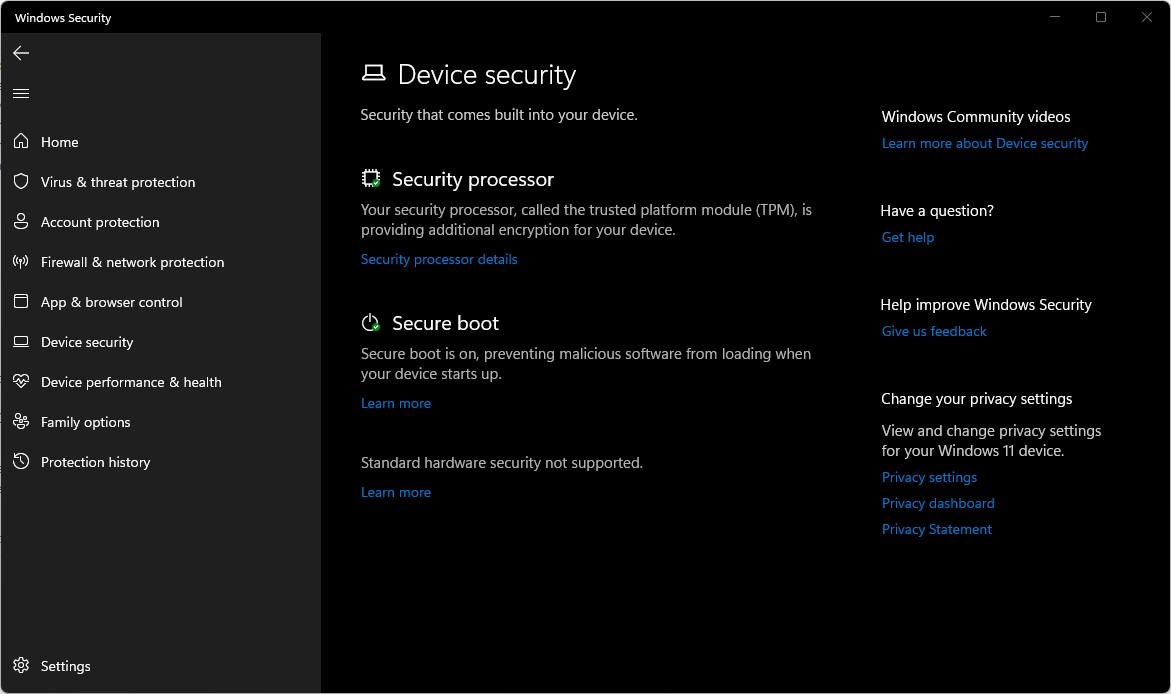Go back using the back arrow
Viewport: 1171px width, 694px height.
(x=21, y=52)
